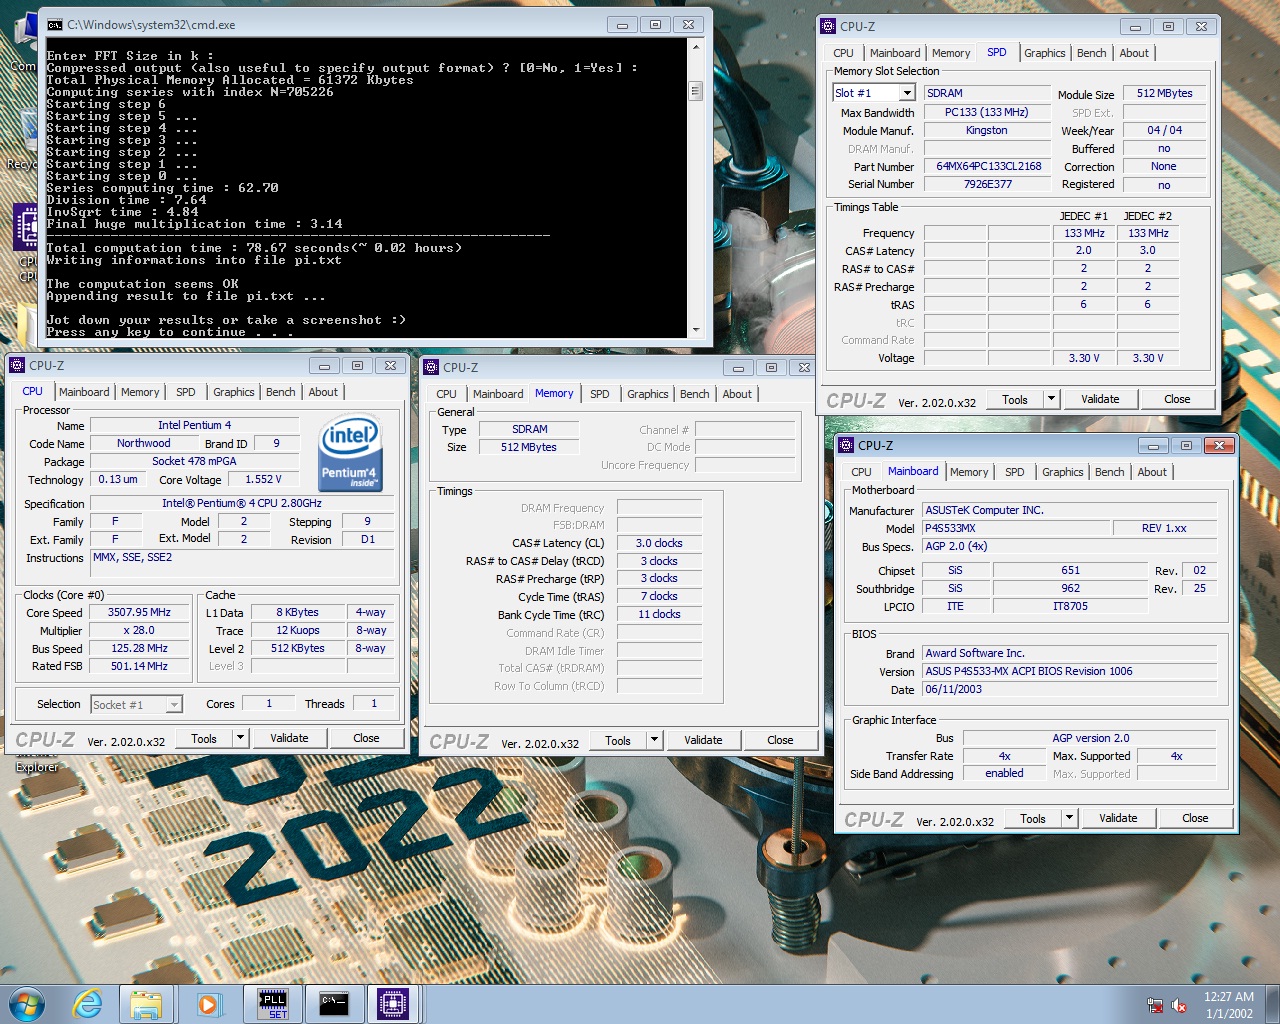Expand Tools arrow in SPD window
The image size is (1280, 1024).
pos(1051,399)
